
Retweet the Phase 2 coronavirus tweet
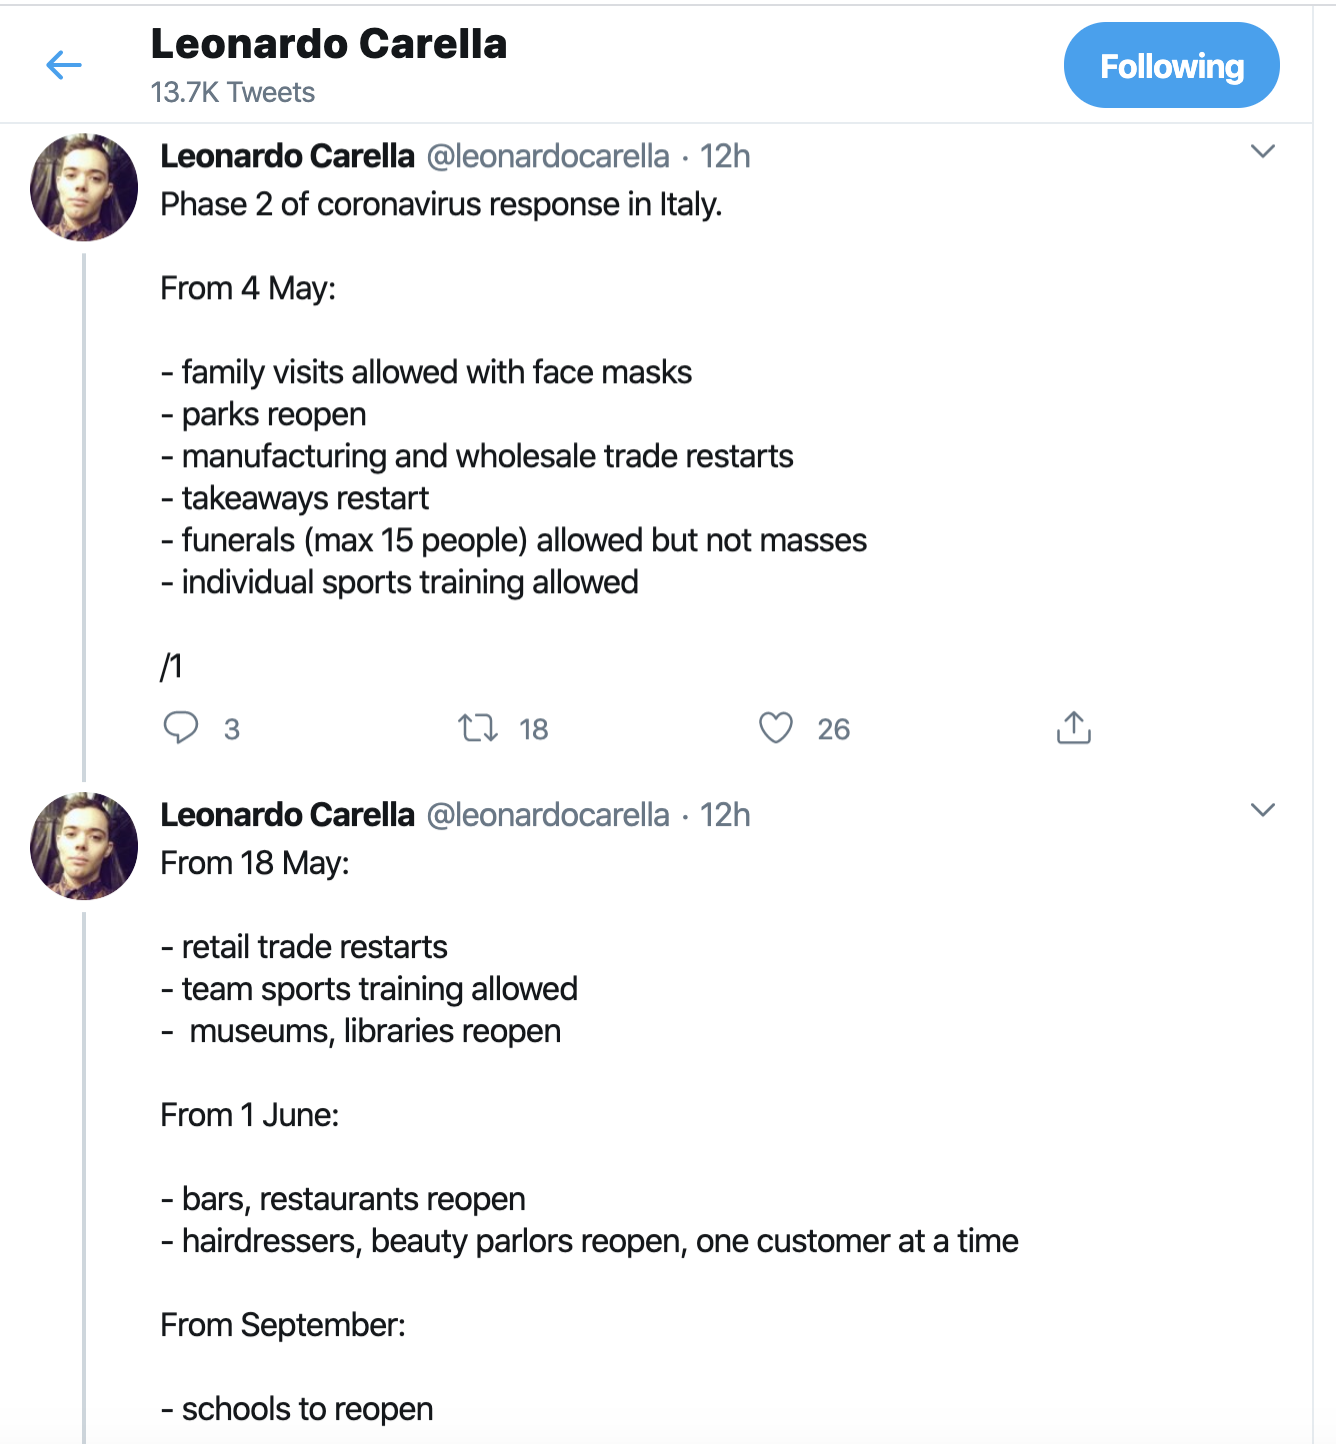pyautogui.click(x=478, y=728)
